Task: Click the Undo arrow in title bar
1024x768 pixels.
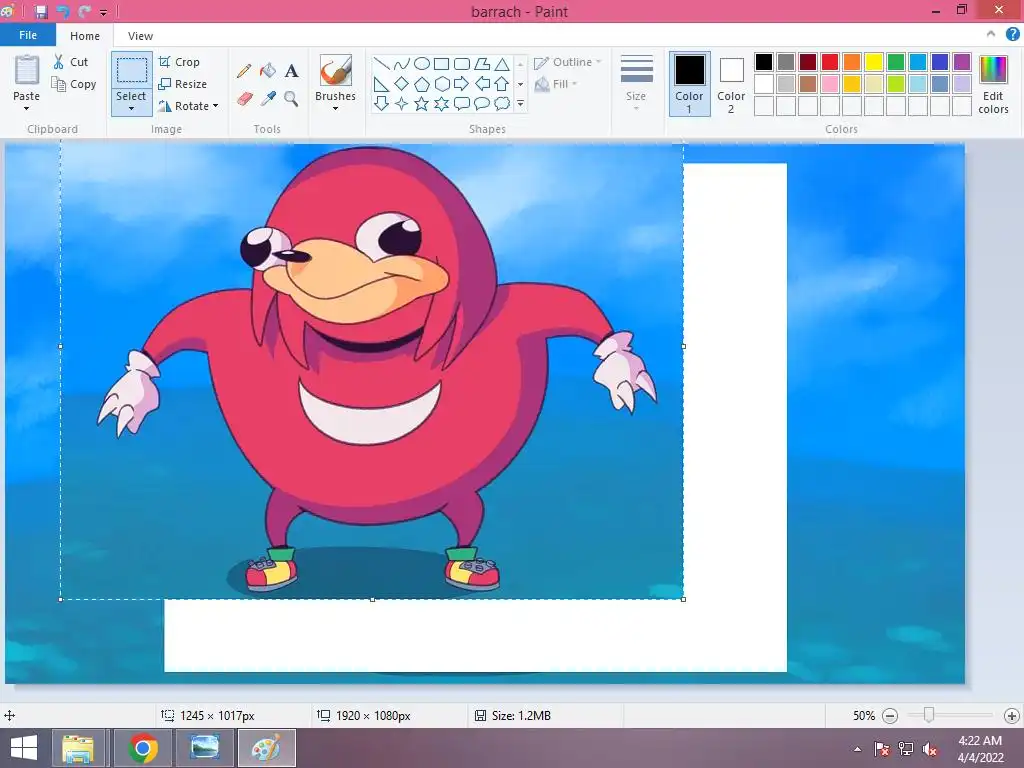Action: pyautogui.click(x=63, y=11)
